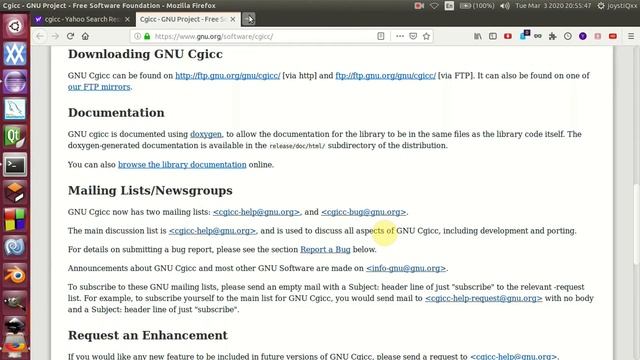Click the purple round extension icon

tap(583, 36)
